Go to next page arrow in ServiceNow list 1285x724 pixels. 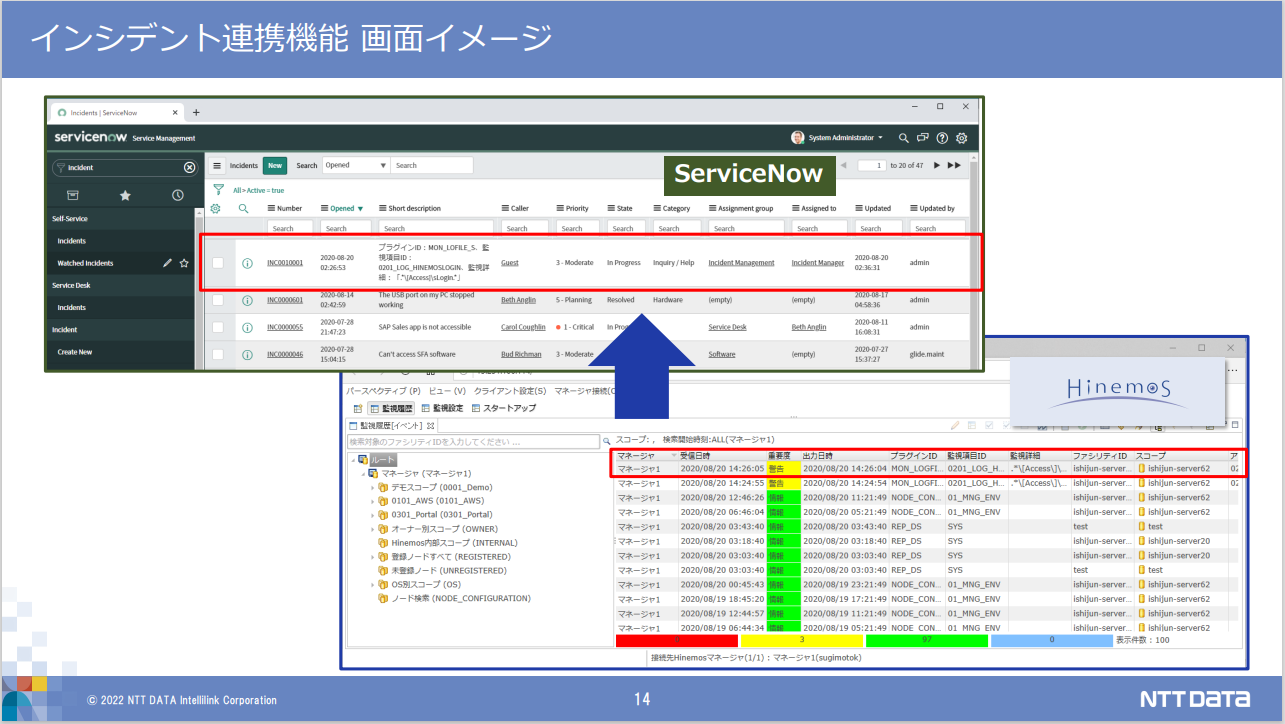tap(937, 165)
